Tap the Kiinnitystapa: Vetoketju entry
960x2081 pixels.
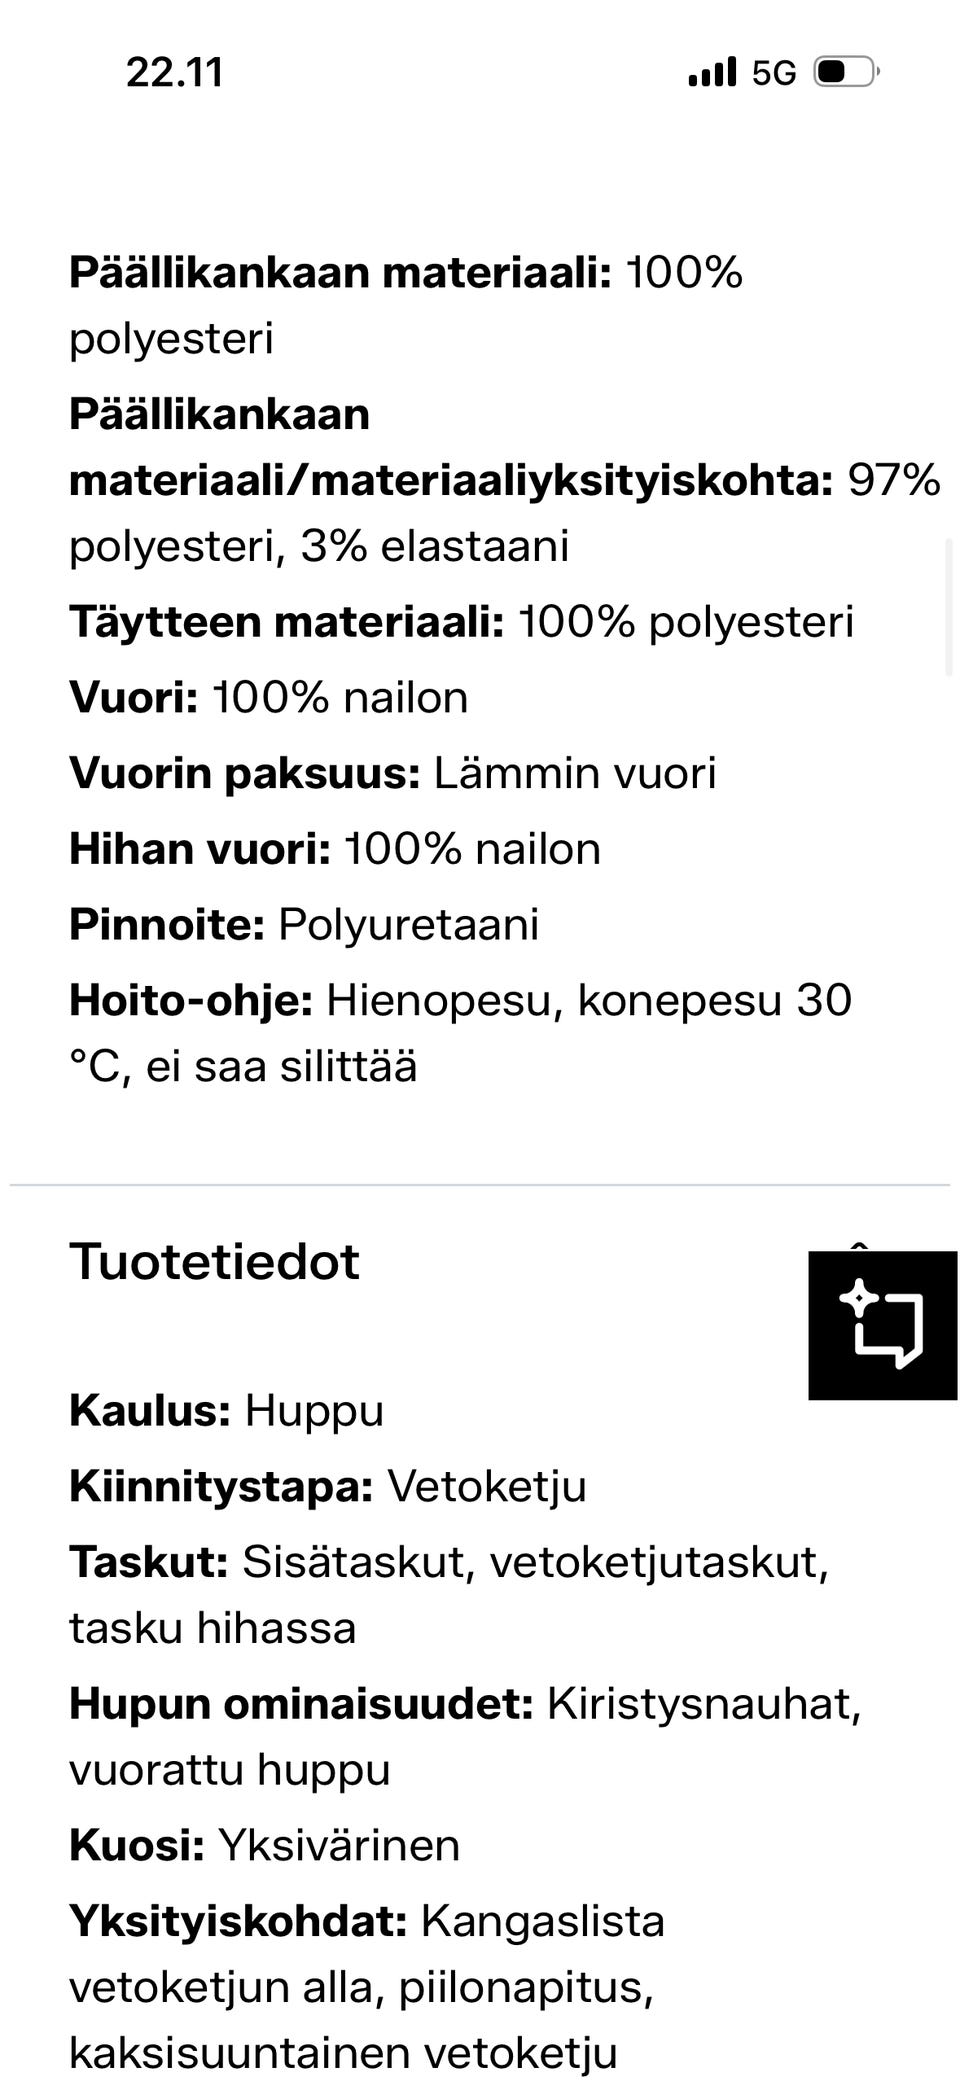pos(330,1488)
